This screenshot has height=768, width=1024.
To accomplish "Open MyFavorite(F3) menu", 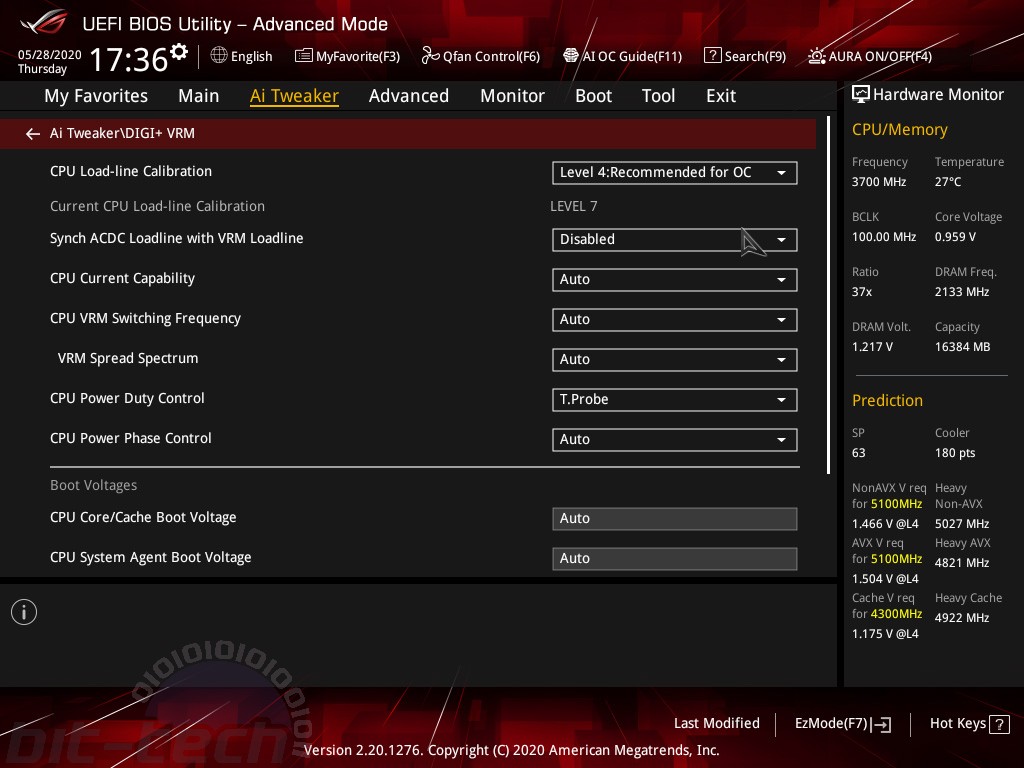I will 358,57.
